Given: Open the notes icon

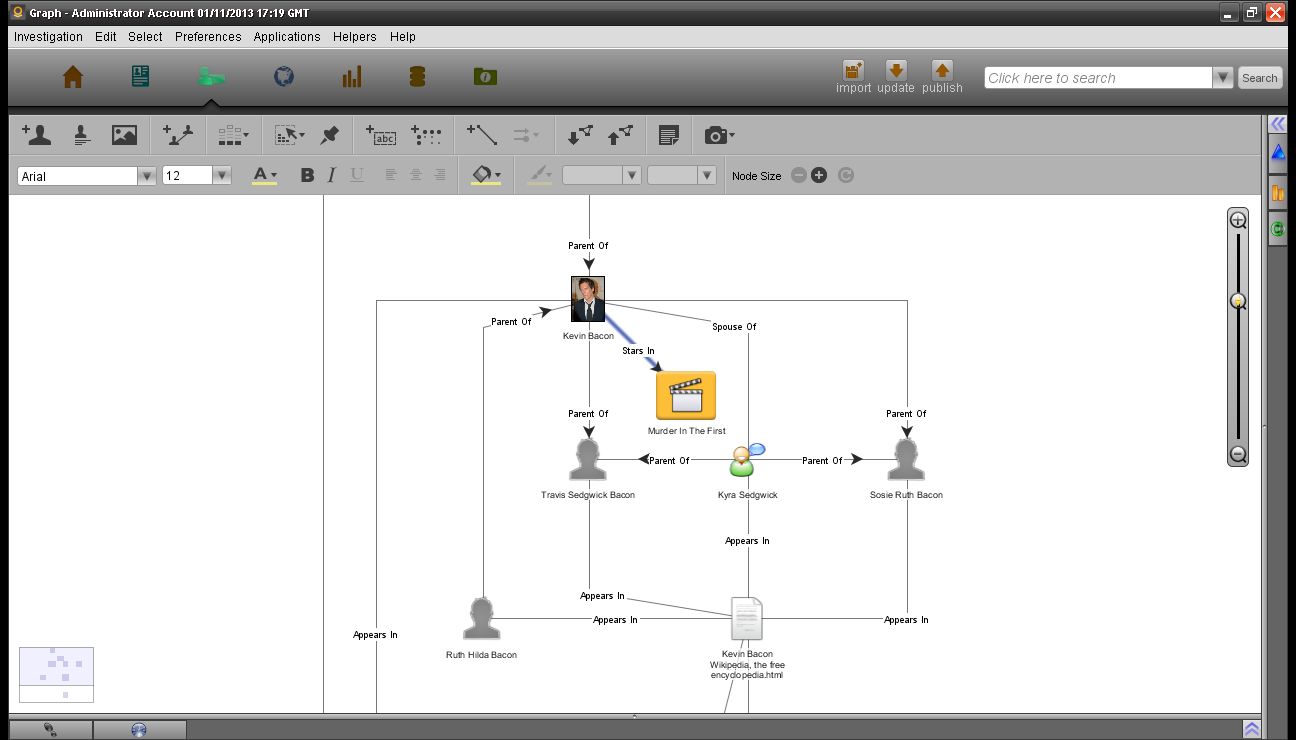Looking at the screenshot, I should [x=669, y=134].
